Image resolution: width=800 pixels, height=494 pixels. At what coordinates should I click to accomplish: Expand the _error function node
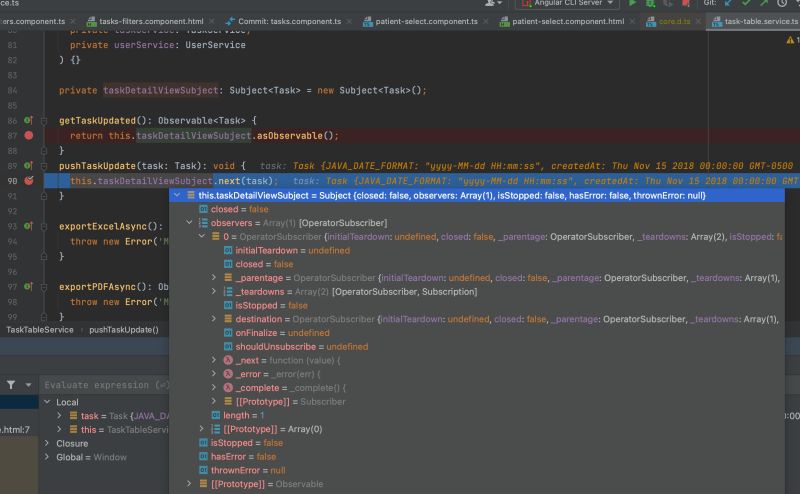pos(214,374)
